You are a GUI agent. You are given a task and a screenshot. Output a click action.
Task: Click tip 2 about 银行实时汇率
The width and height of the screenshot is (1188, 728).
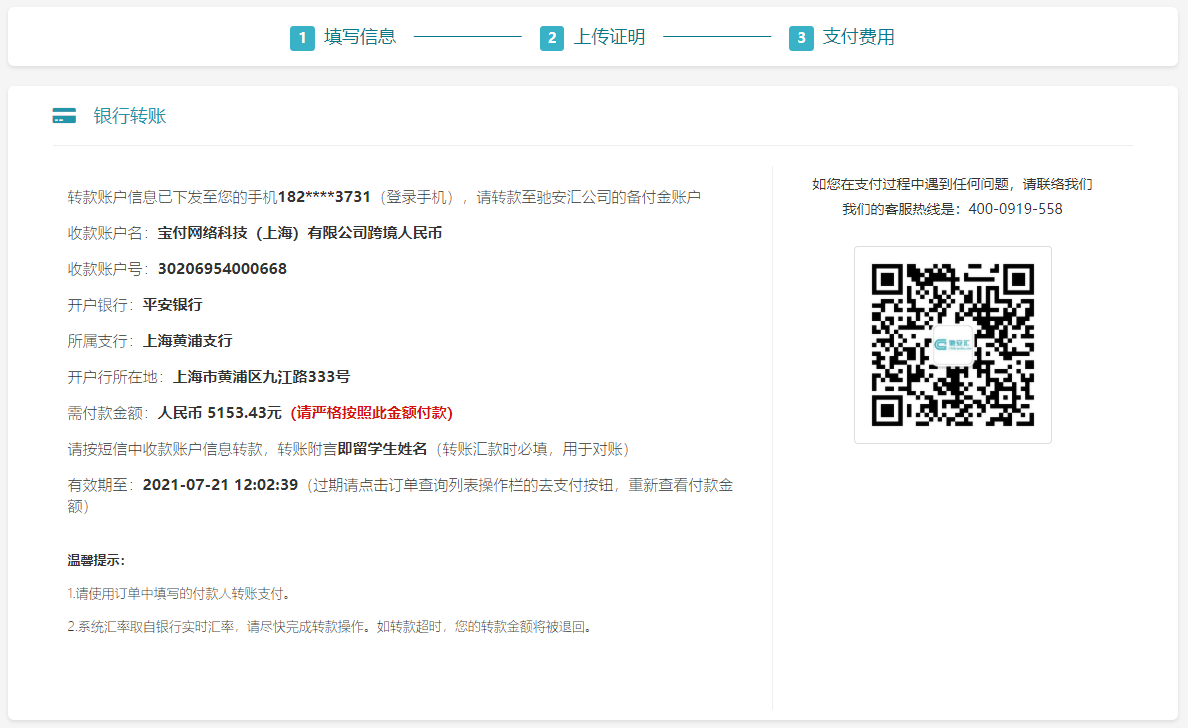pos(330,627)
